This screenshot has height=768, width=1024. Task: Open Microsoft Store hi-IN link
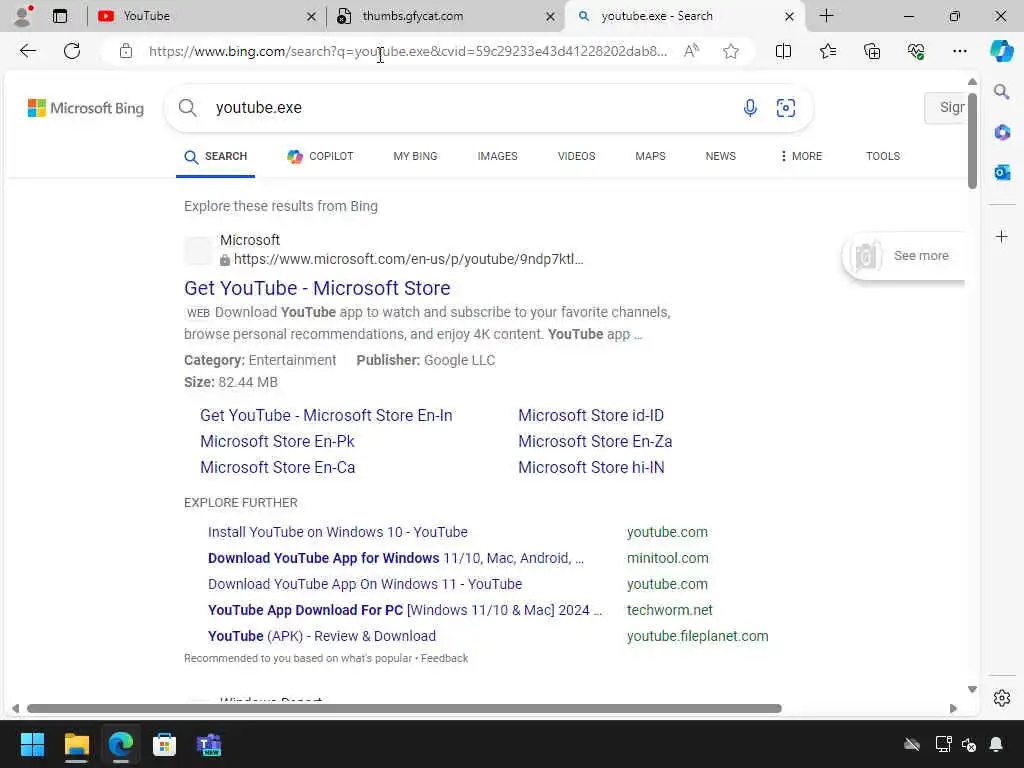tap(591, 468)
